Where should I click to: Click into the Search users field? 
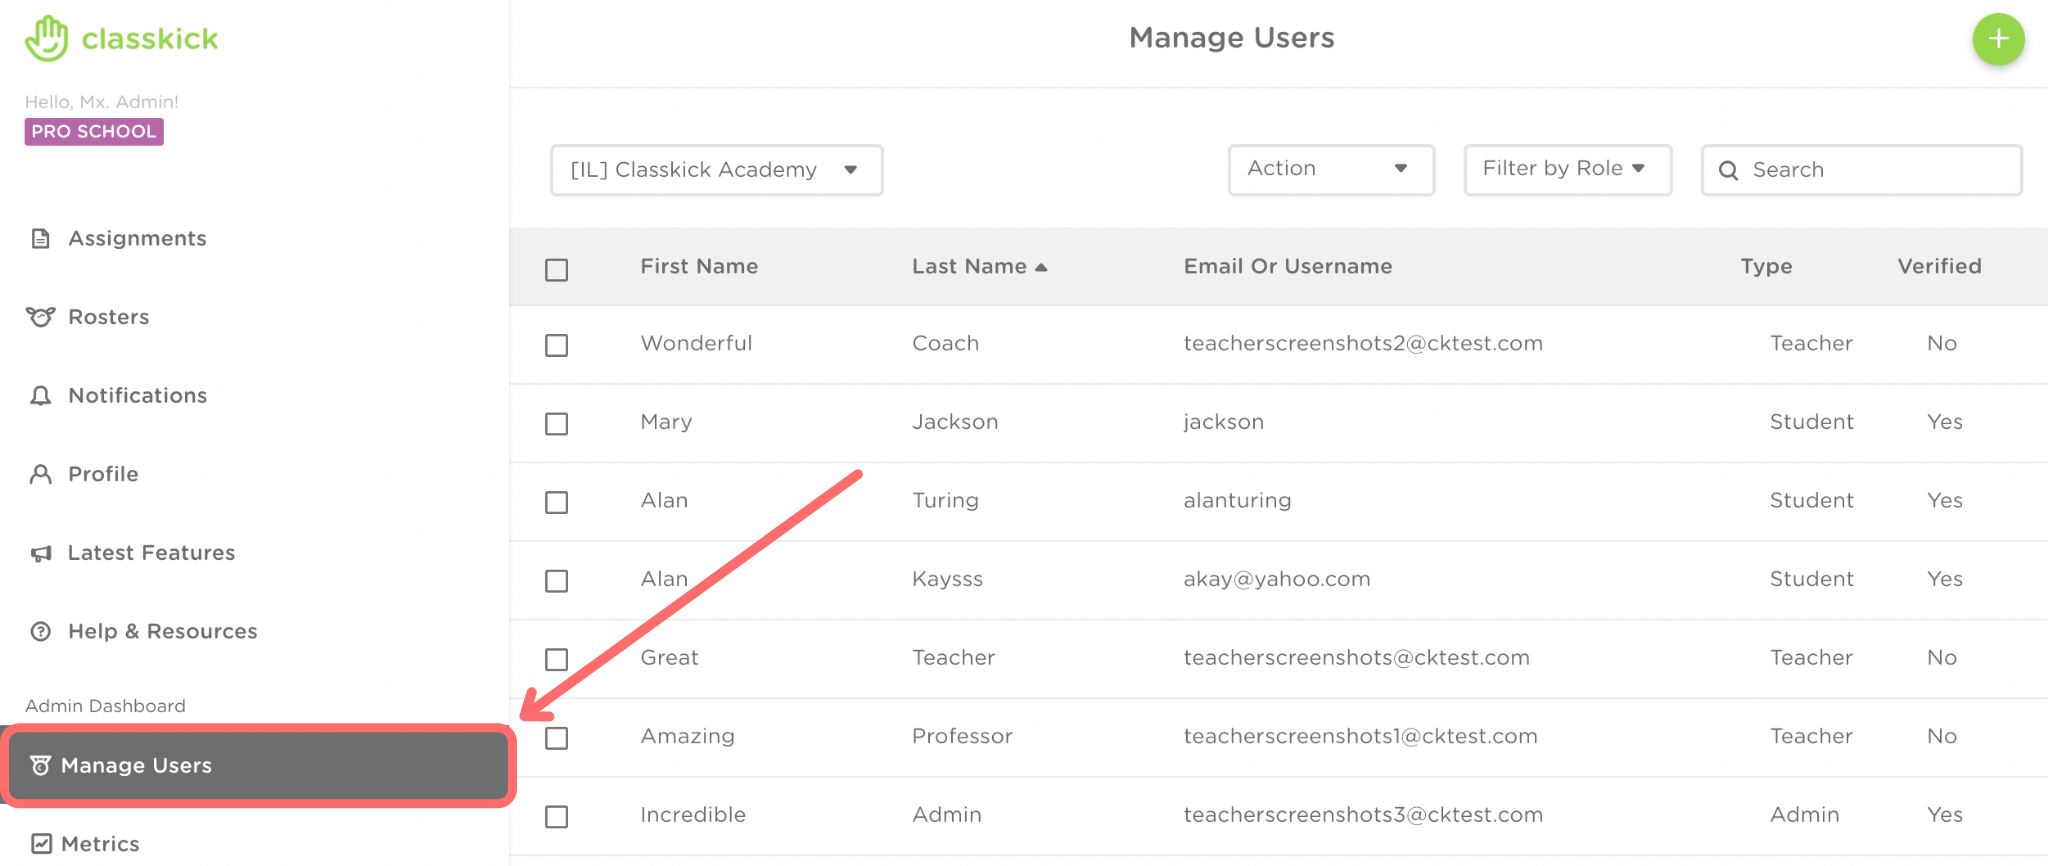point(1877,170)
